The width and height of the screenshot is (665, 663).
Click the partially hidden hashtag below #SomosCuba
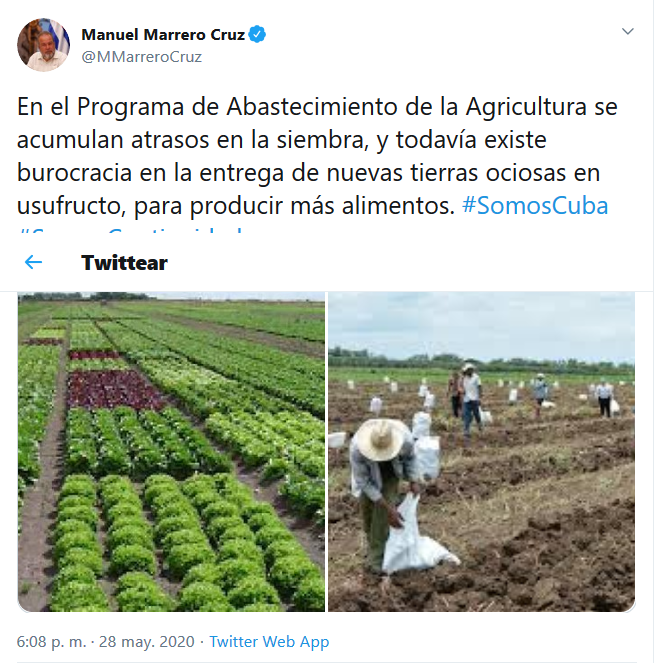point(131,232)
